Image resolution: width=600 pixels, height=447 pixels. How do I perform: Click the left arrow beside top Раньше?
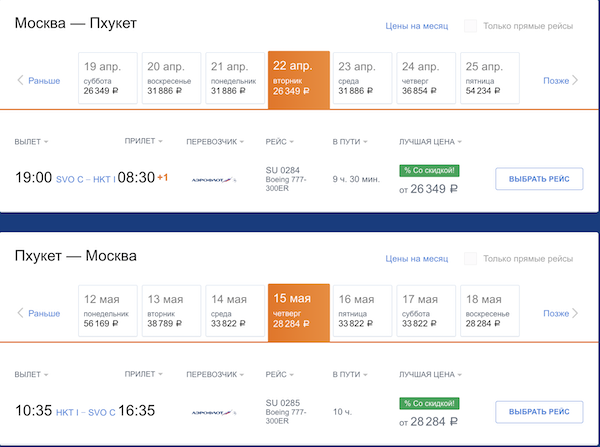[x=20, y=81]
